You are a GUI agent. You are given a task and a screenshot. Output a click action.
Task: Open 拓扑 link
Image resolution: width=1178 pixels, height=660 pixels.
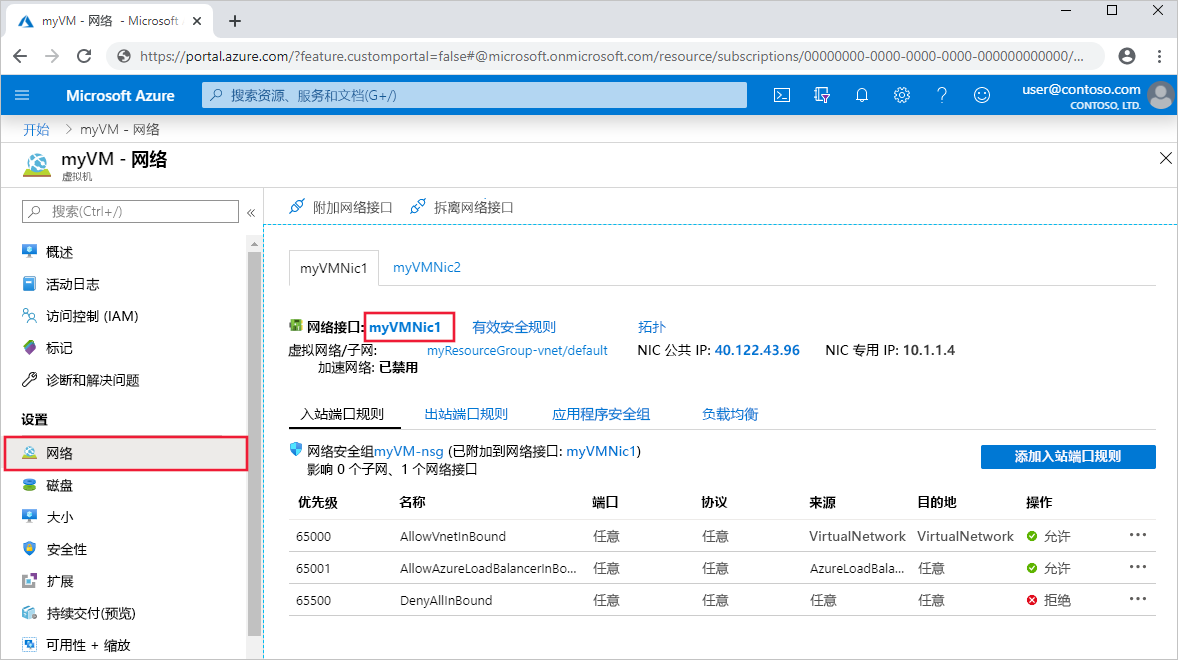[x=651, y=327]
